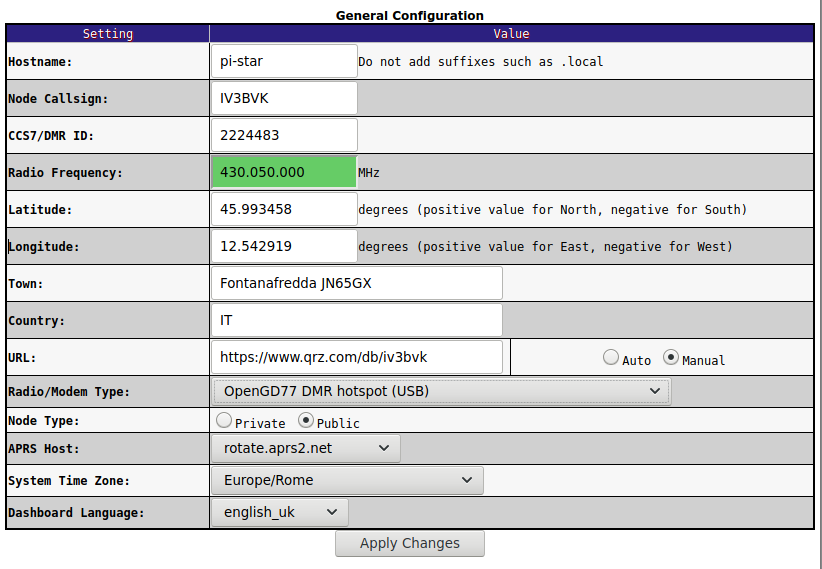Click the Longitude input box
The image size is (822, 569).
284,246
